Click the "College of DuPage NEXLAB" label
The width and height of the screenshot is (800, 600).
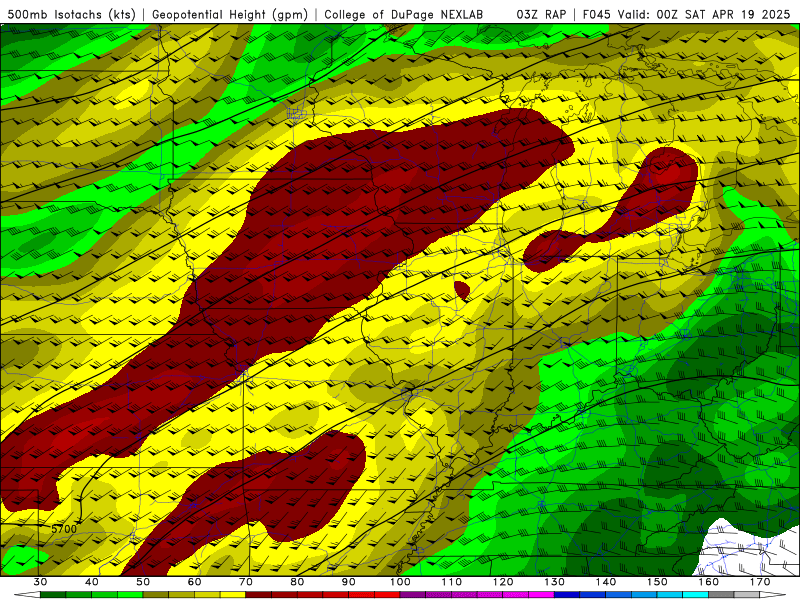pos(404,15)
